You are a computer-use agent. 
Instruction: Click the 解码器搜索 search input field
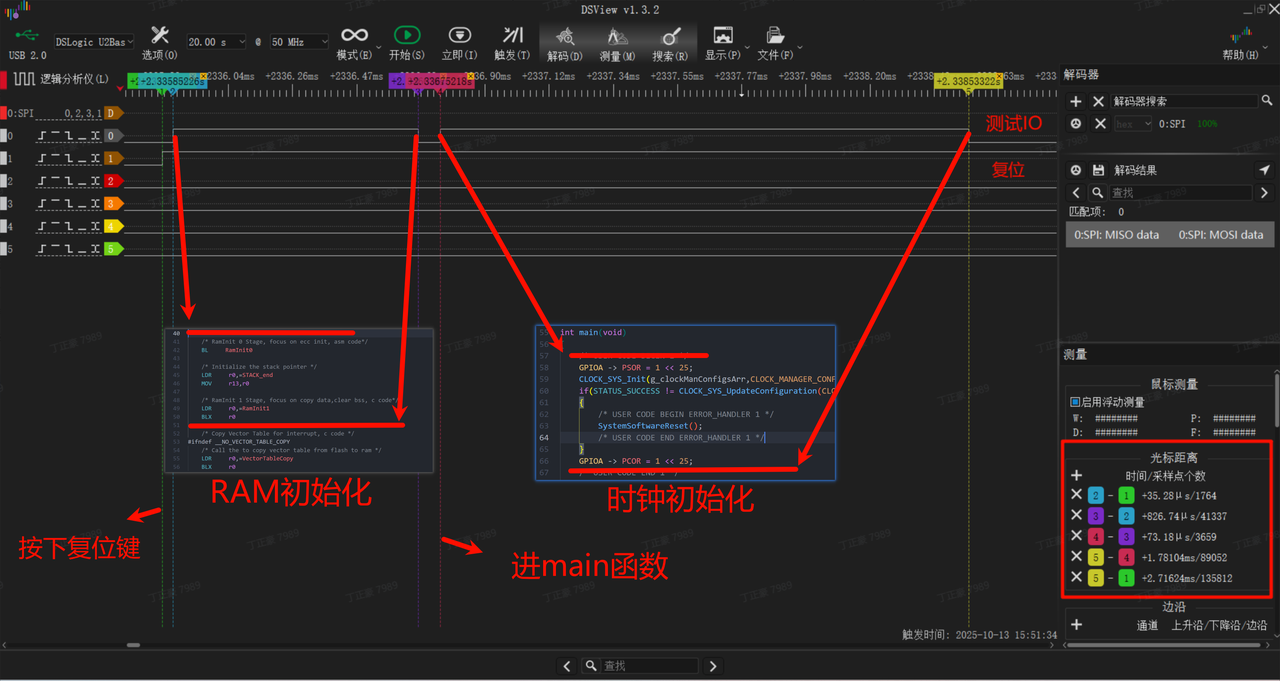click(1185, 101)
